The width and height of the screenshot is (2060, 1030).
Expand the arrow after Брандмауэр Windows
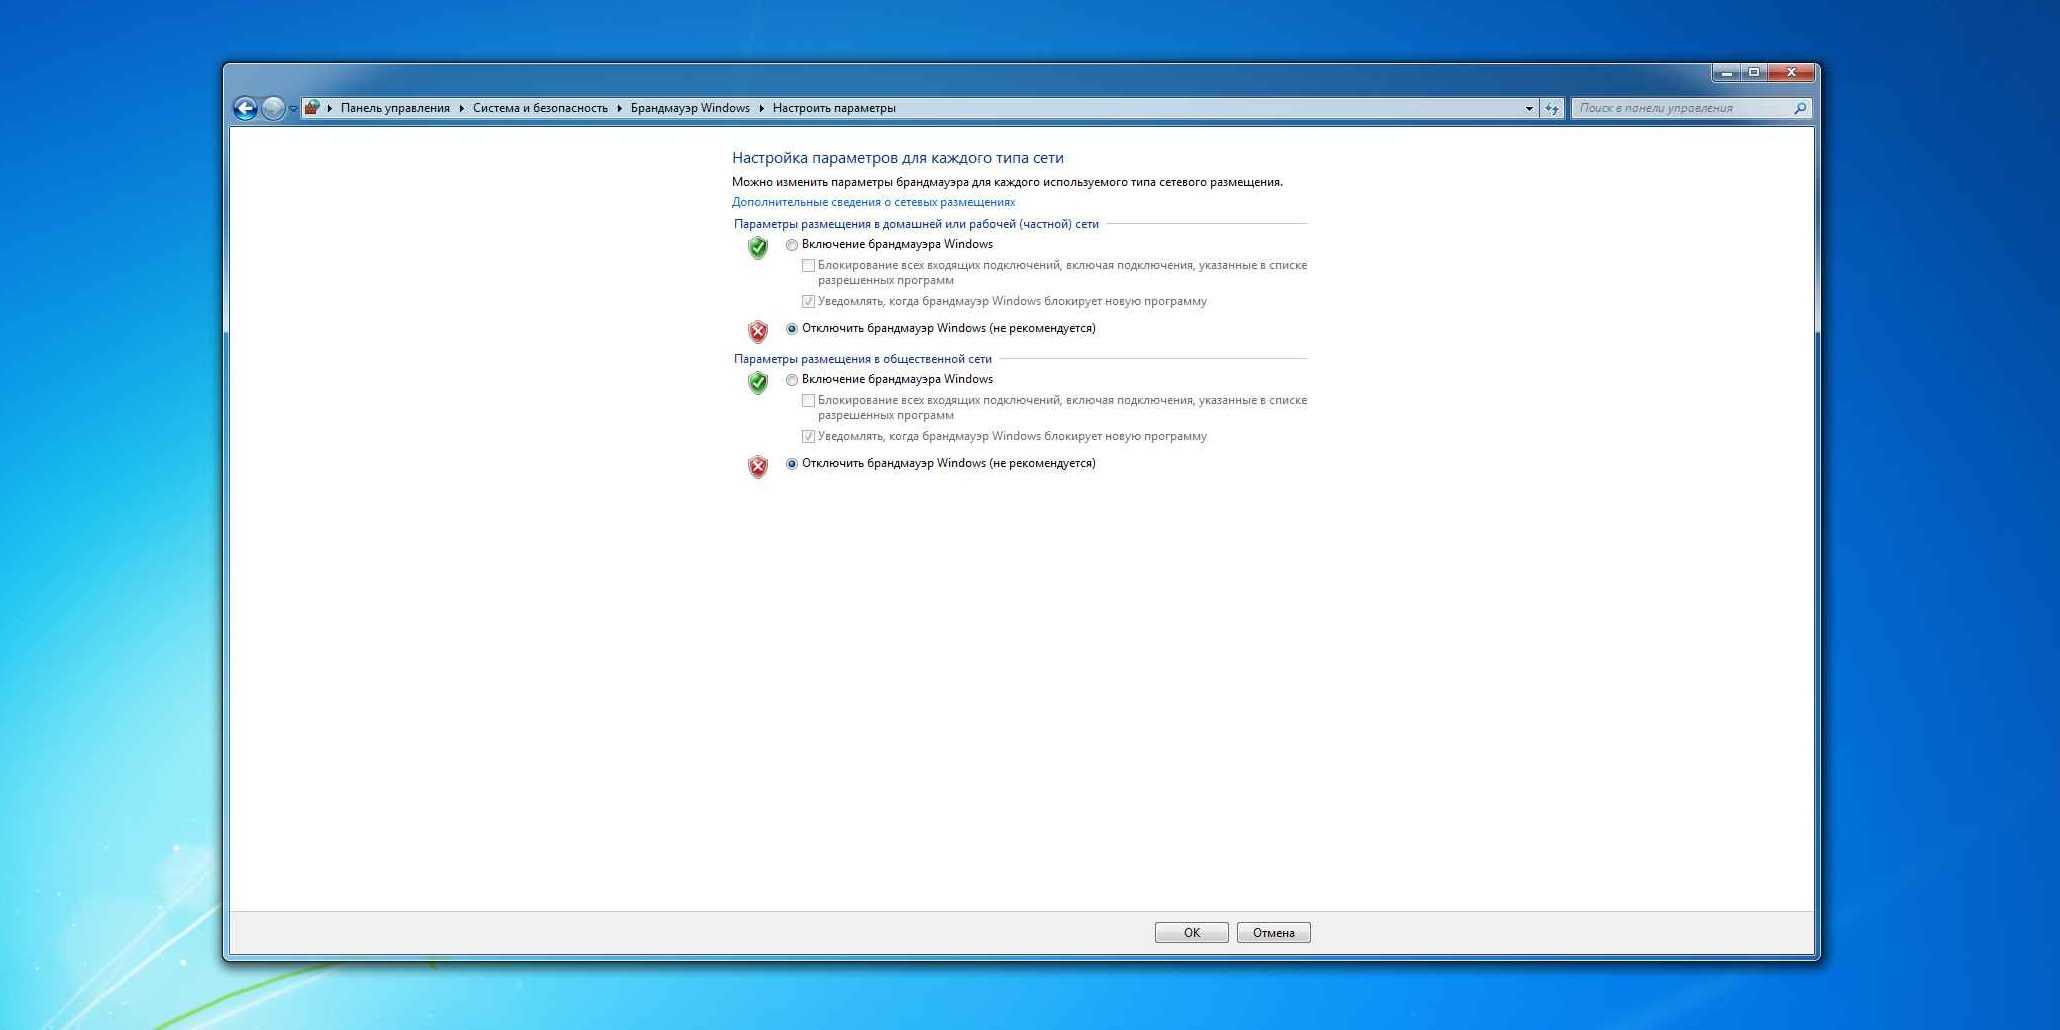pos(761,108)
